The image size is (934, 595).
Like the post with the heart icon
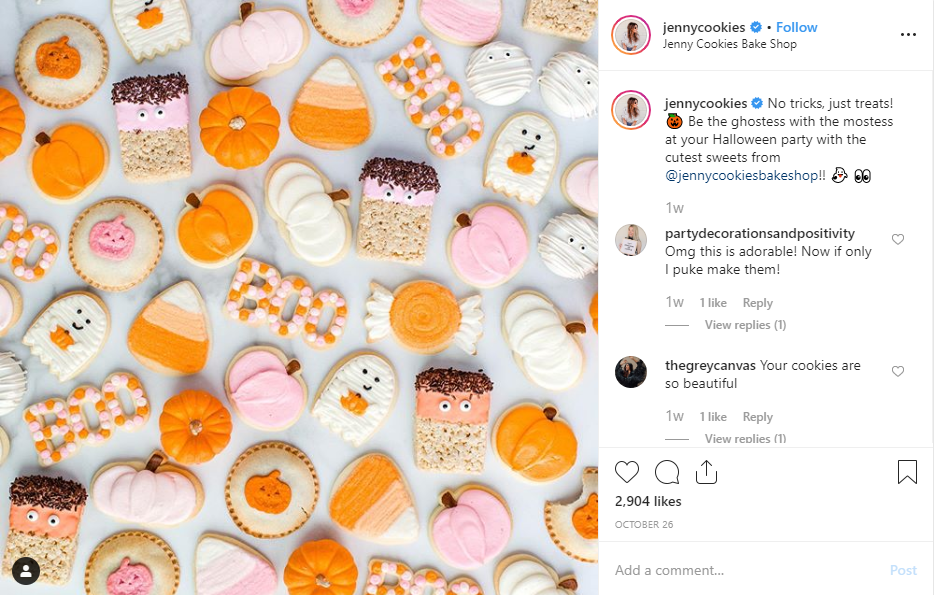pyautogui.click(x=627, y=472)
